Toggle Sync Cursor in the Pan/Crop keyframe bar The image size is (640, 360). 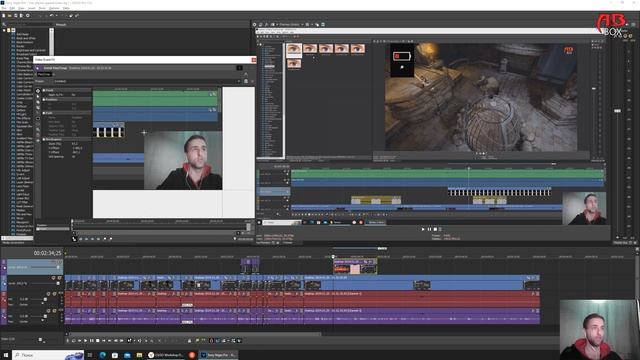pos(75,239)
